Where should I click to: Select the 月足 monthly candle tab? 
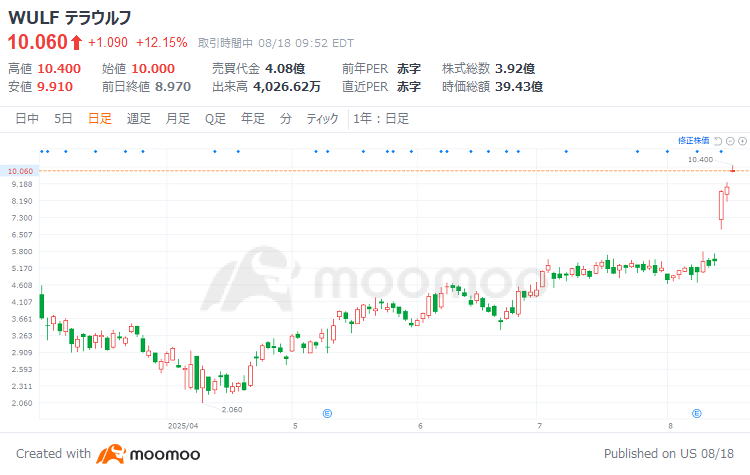pos(177,119)
